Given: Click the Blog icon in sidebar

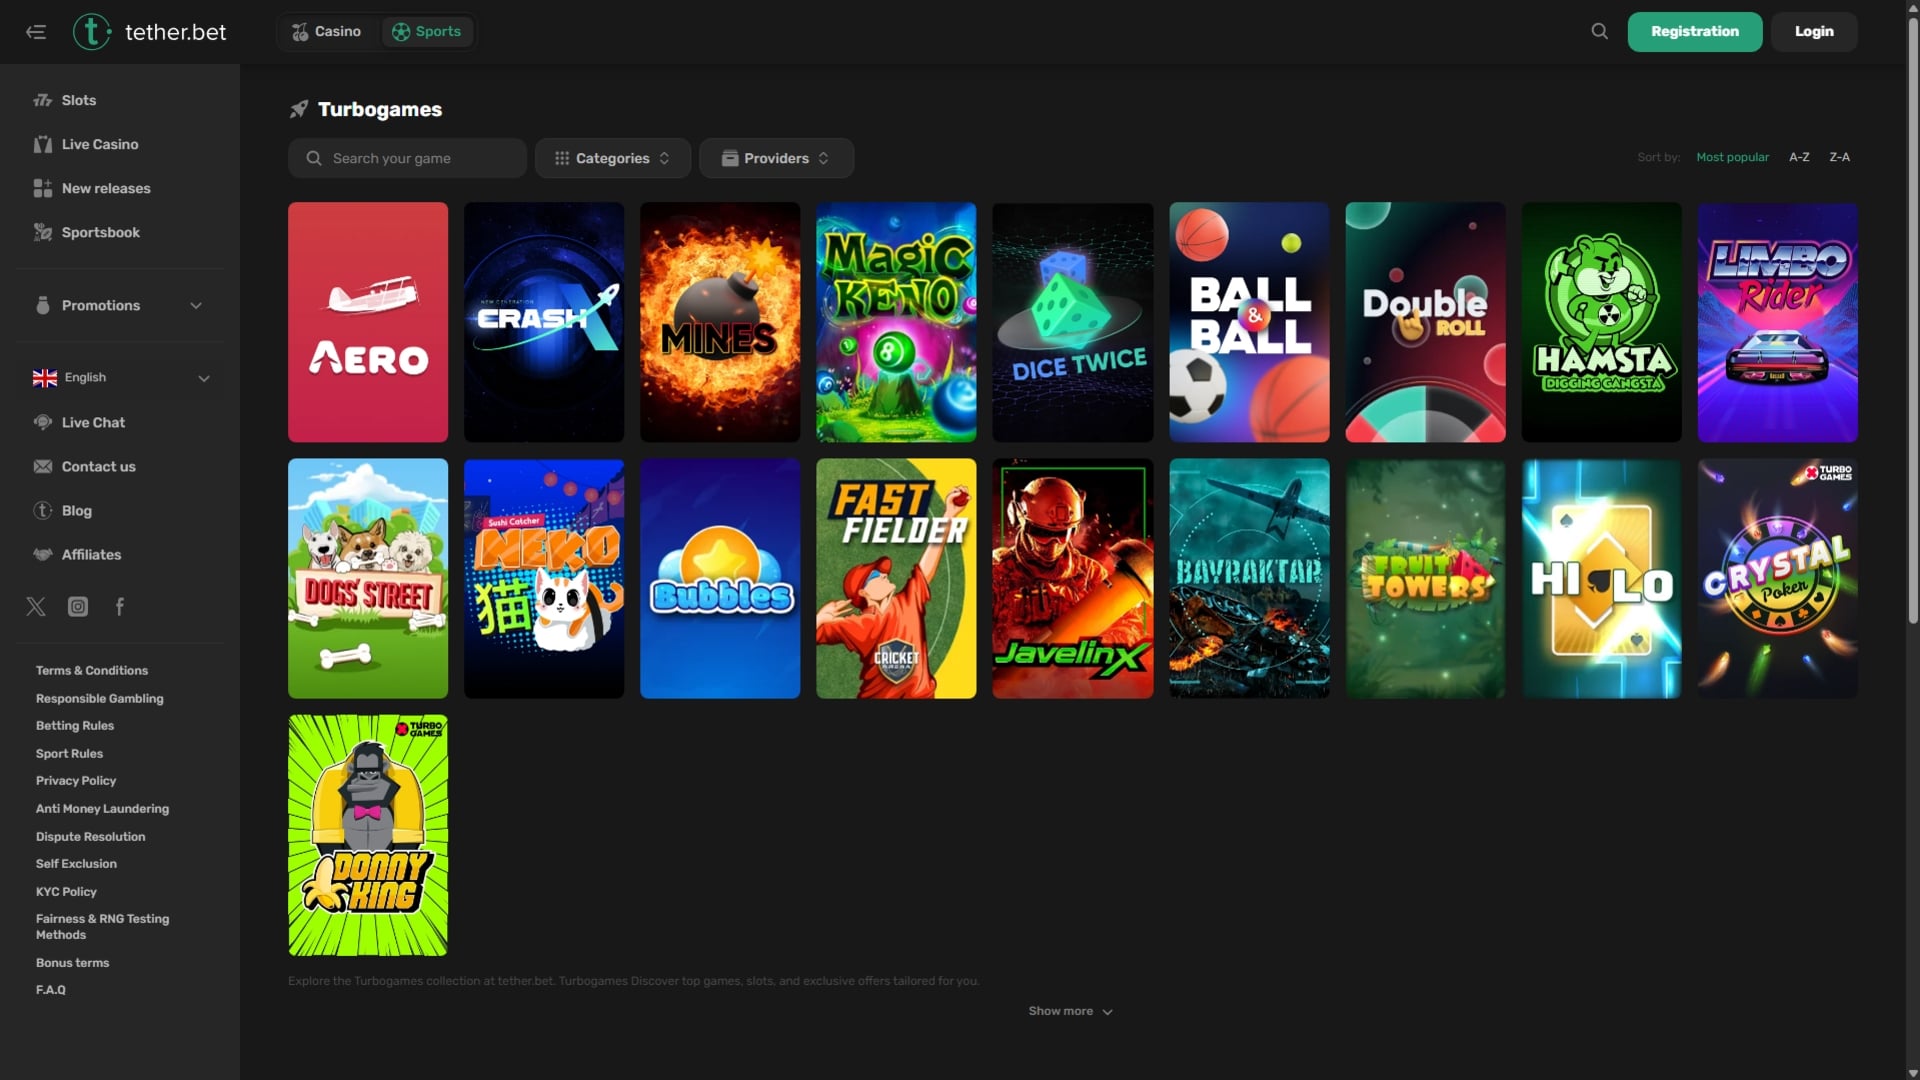Looking at the screenshot, I should click(43, 510).
